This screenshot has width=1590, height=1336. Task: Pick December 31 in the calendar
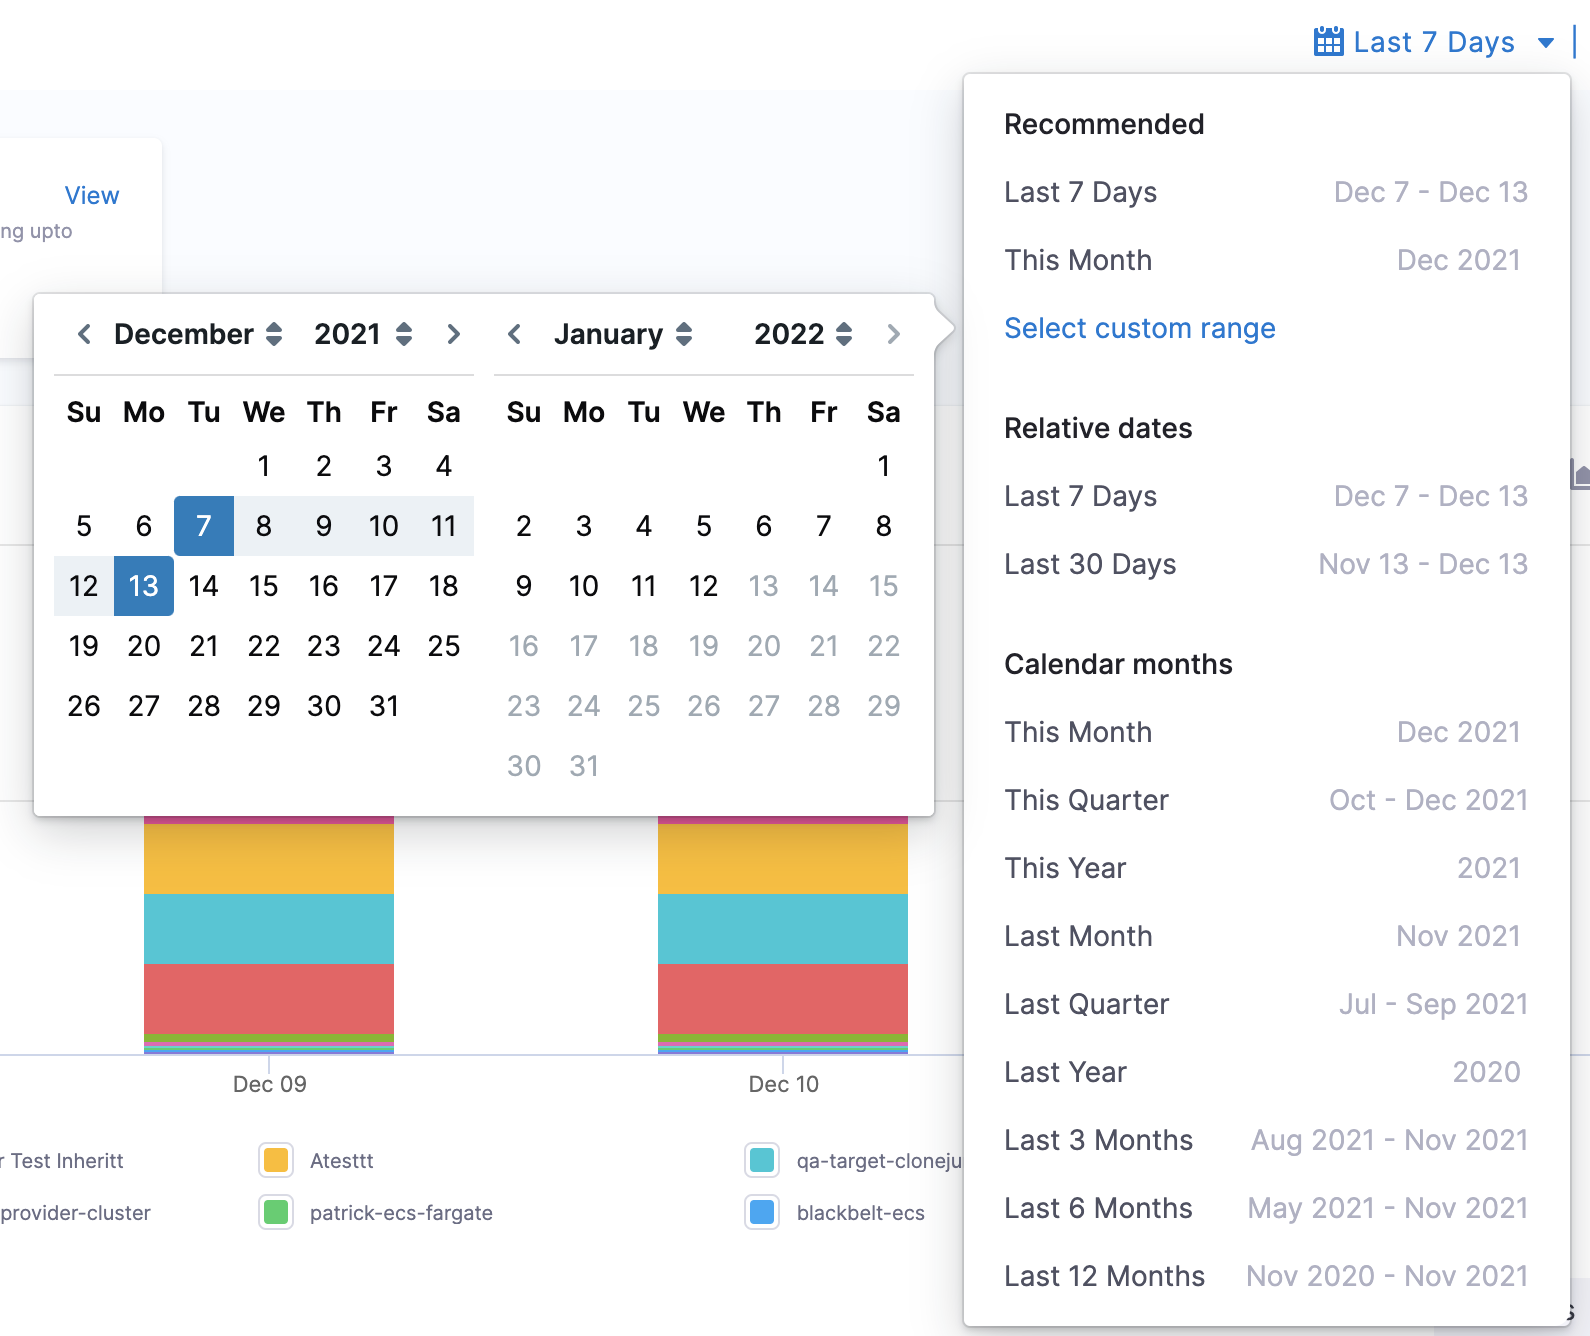[384, 706]
